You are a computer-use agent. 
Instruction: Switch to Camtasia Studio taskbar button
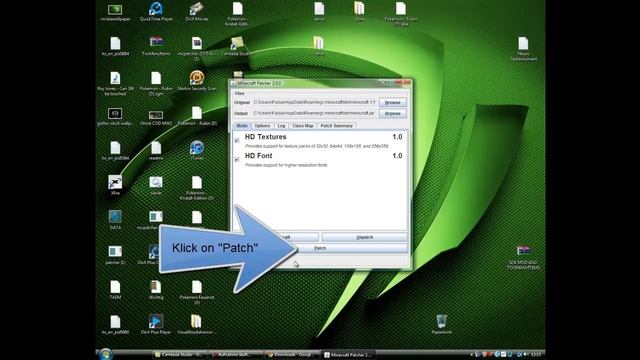180,355
